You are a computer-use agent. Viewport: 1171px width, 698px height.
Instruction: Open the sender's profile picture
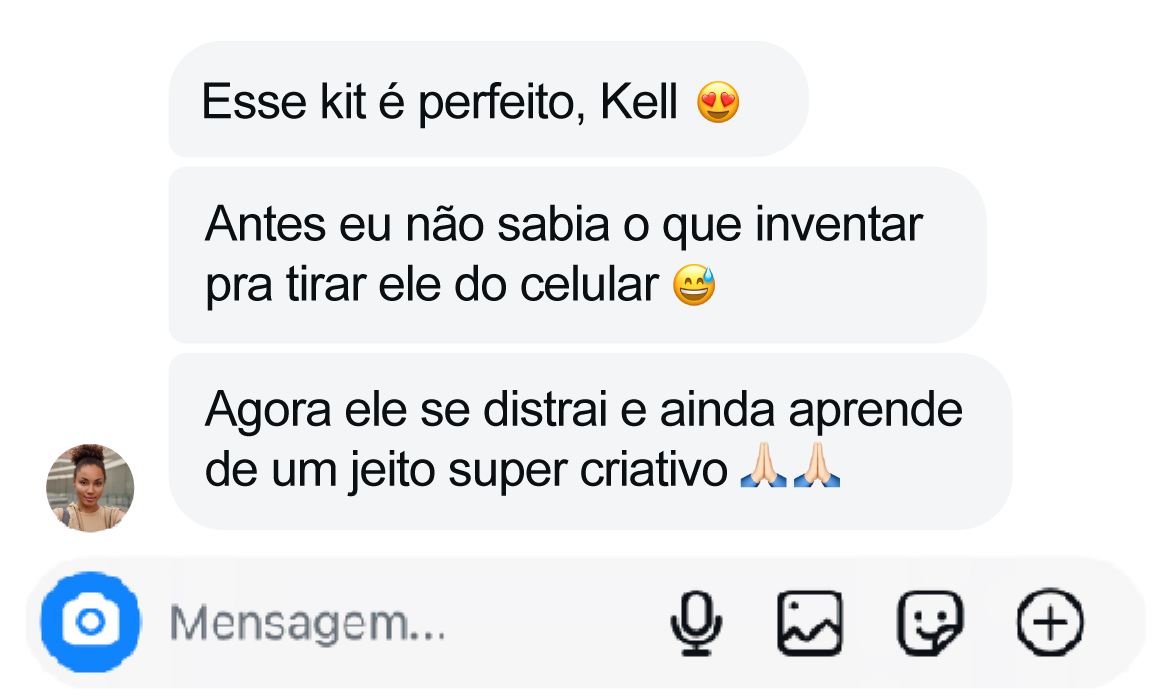click(x=90, y=488)
